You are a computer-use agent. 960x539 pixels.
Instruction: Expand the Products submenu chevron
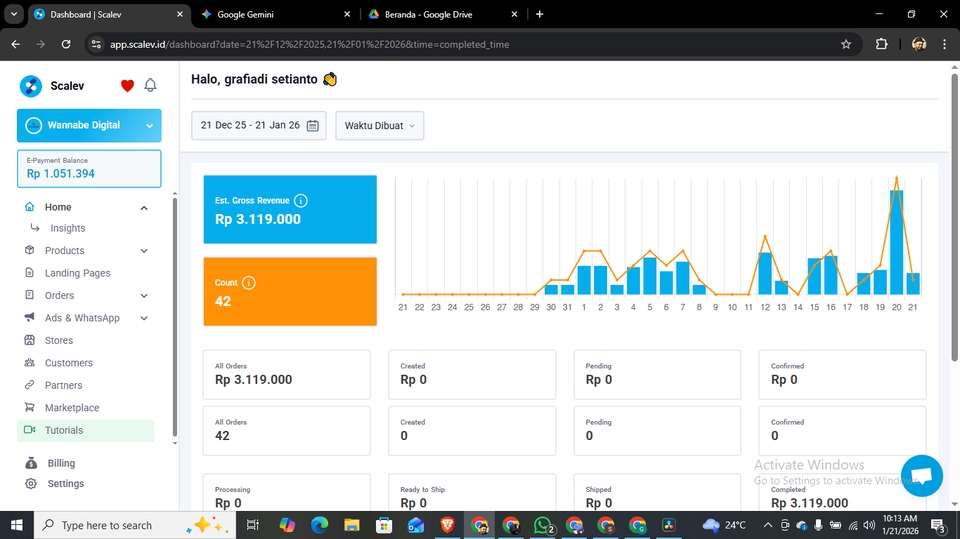pyautogui.click(x=144, y=251)
